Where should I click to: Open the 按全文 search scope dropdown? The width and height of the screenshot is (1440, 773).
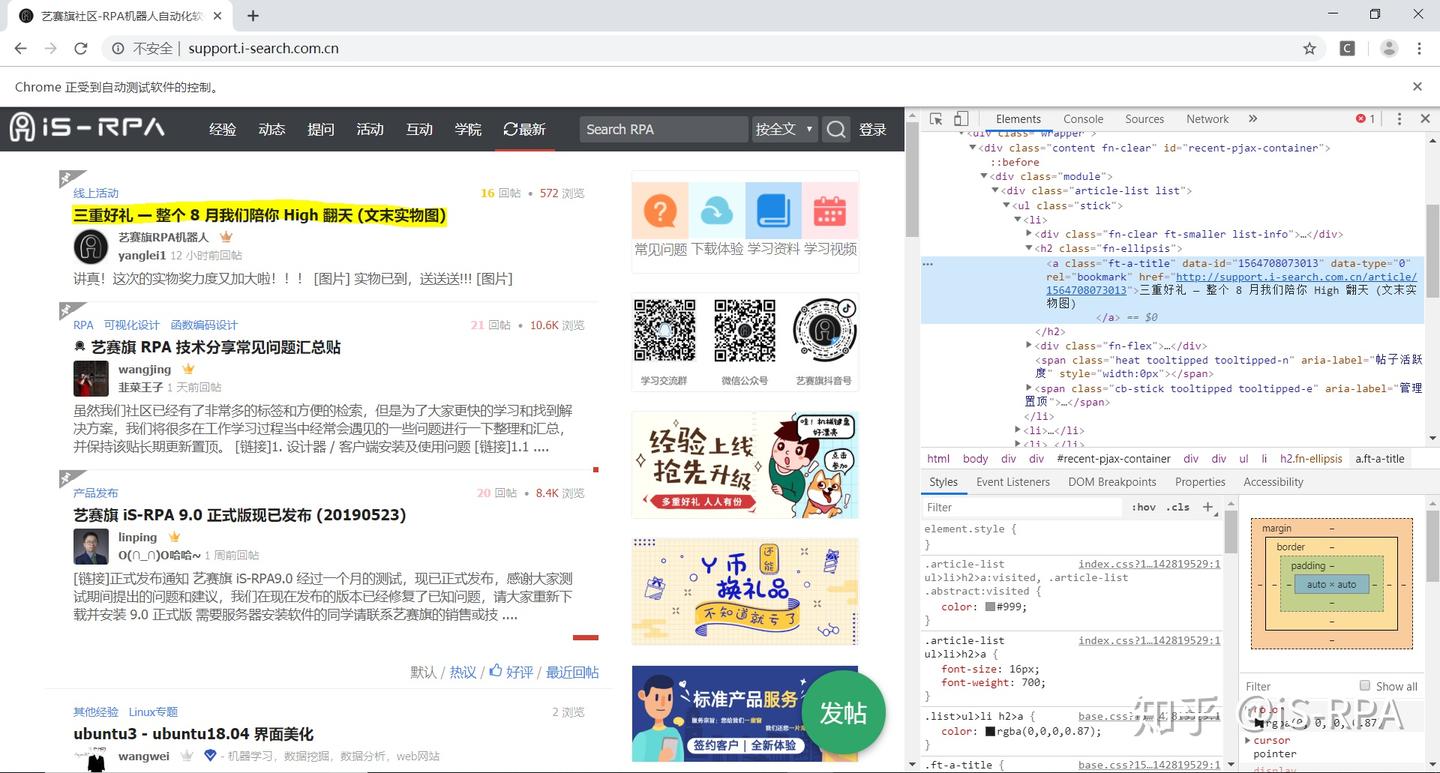click(784, 129)
